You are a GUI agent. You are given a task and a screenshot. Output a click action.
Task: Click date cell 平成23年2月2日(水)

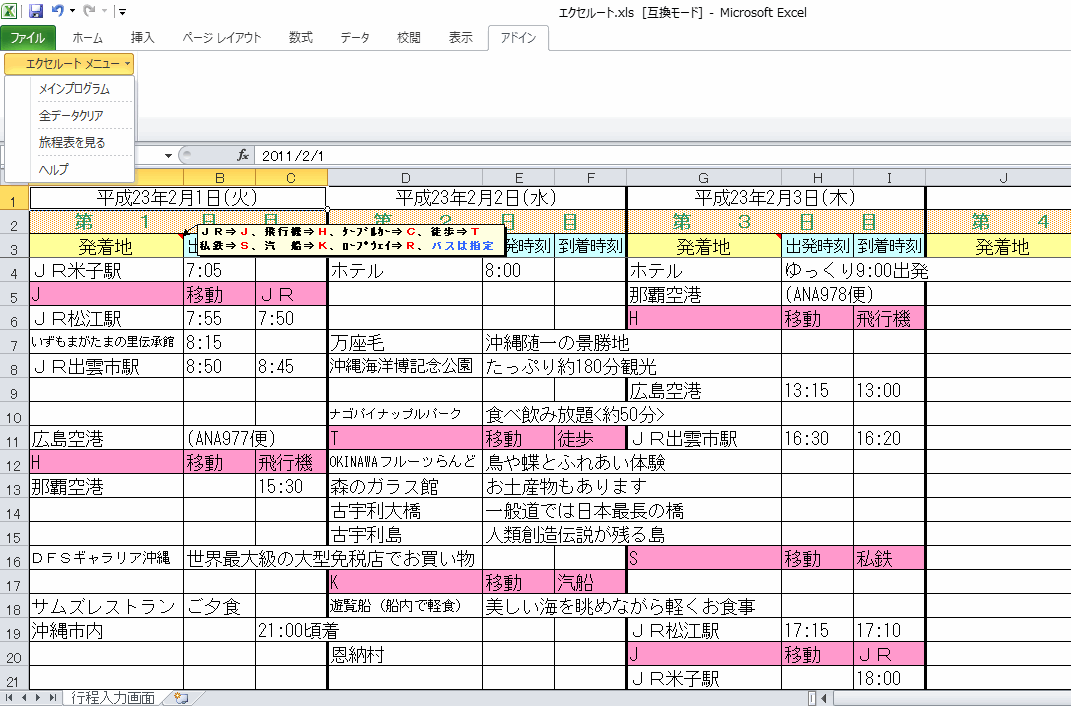pos(477,198)
